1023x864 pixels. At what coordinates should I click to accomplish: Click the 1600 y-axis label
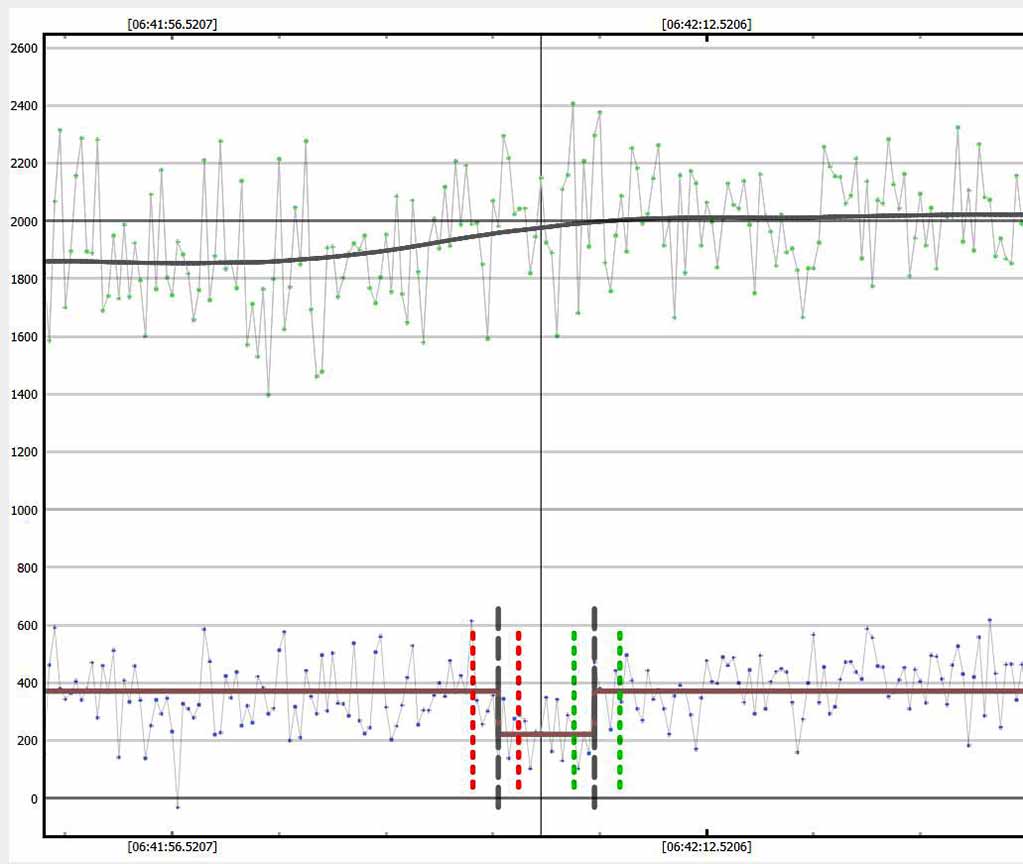[x=24, y=337]
